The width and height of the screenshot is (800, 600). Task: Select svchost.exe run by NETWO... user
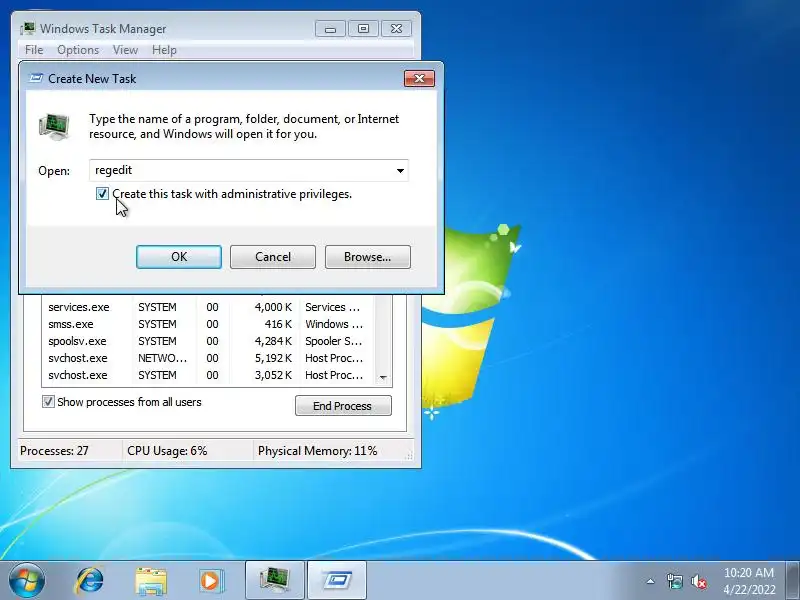pyautogui.click(x=208, y=358)
